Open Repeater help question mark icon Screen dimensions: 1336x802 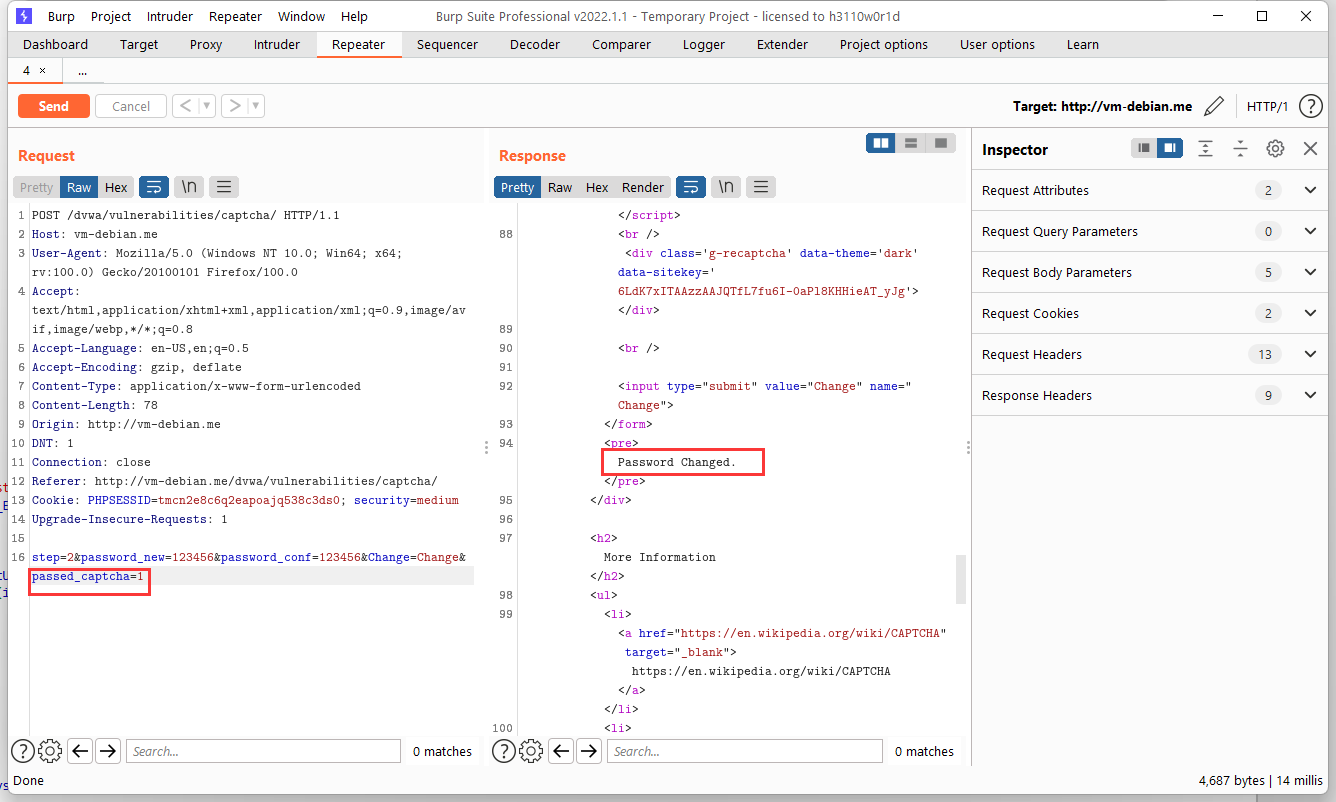[x=1310, y=106]
